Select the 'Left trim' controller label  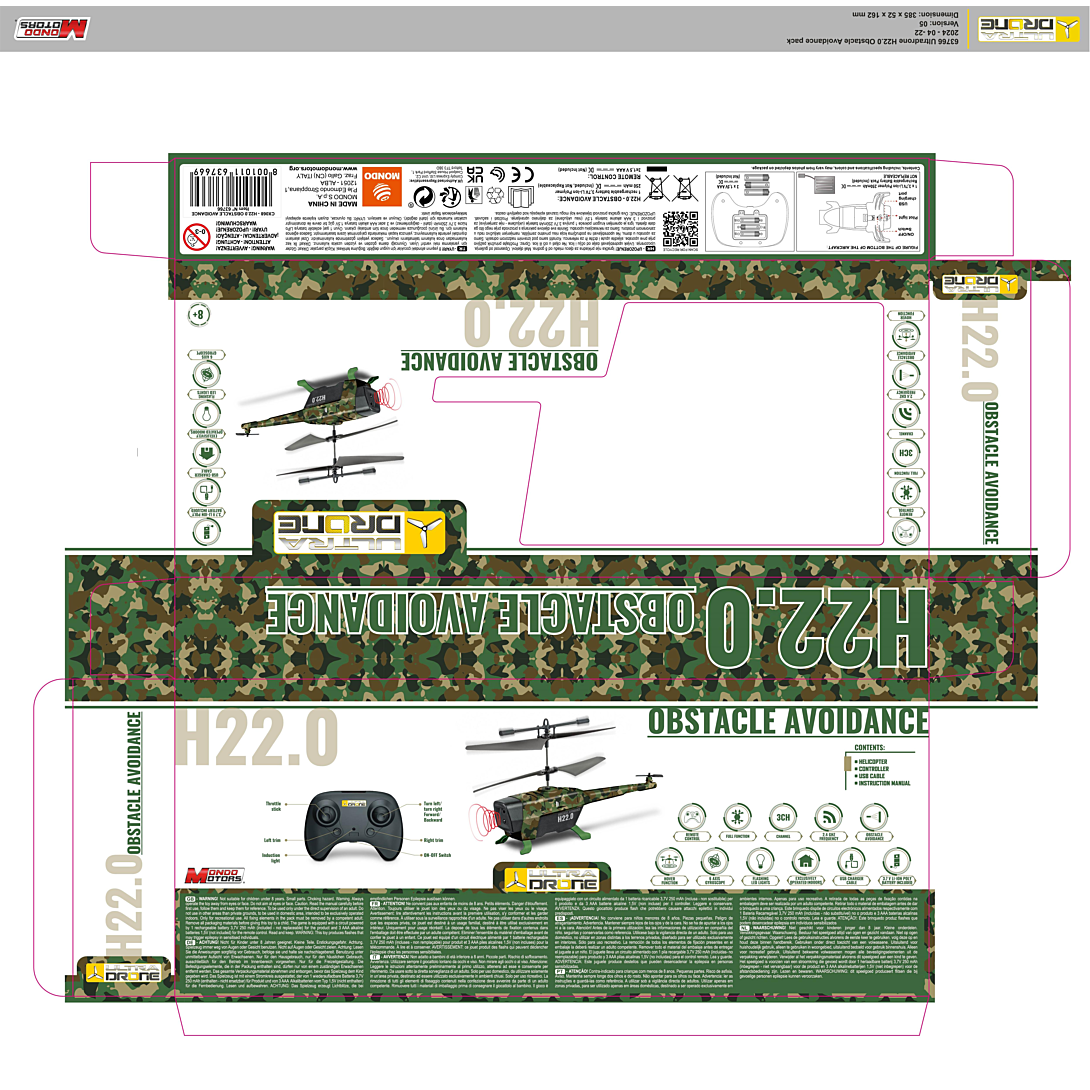(x=272, y=840)
